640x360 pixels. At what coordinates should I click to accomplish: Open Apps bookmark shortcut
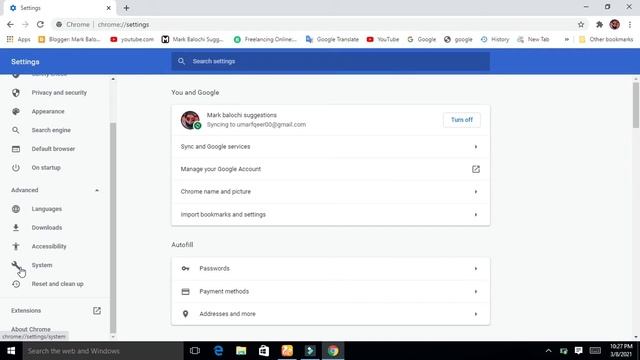click(18, 39)
